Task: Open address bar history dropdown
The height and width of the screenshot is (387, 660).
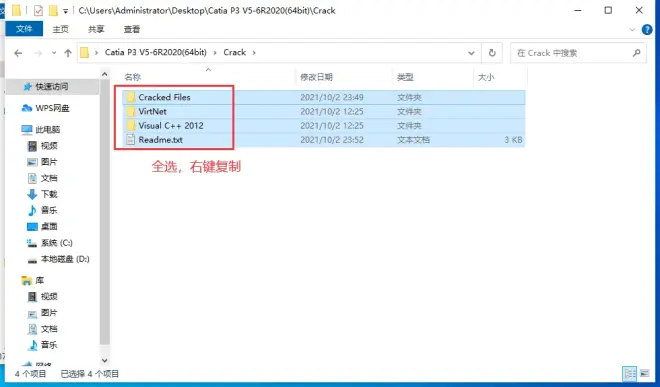Action: [471, 53]
